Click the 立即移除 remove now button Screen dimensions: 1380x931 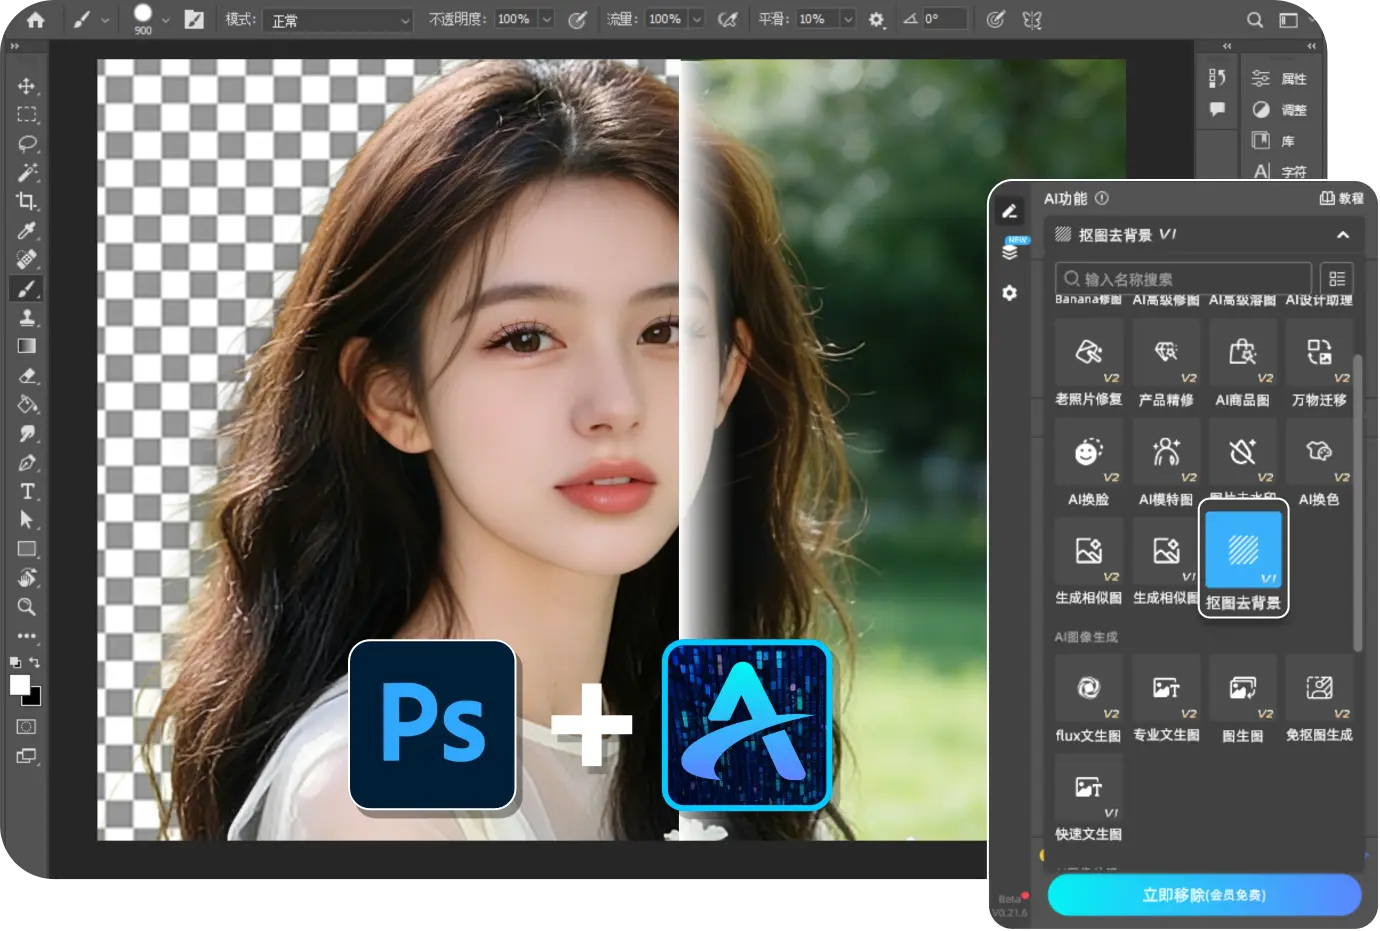click(x=1204, y=895)
